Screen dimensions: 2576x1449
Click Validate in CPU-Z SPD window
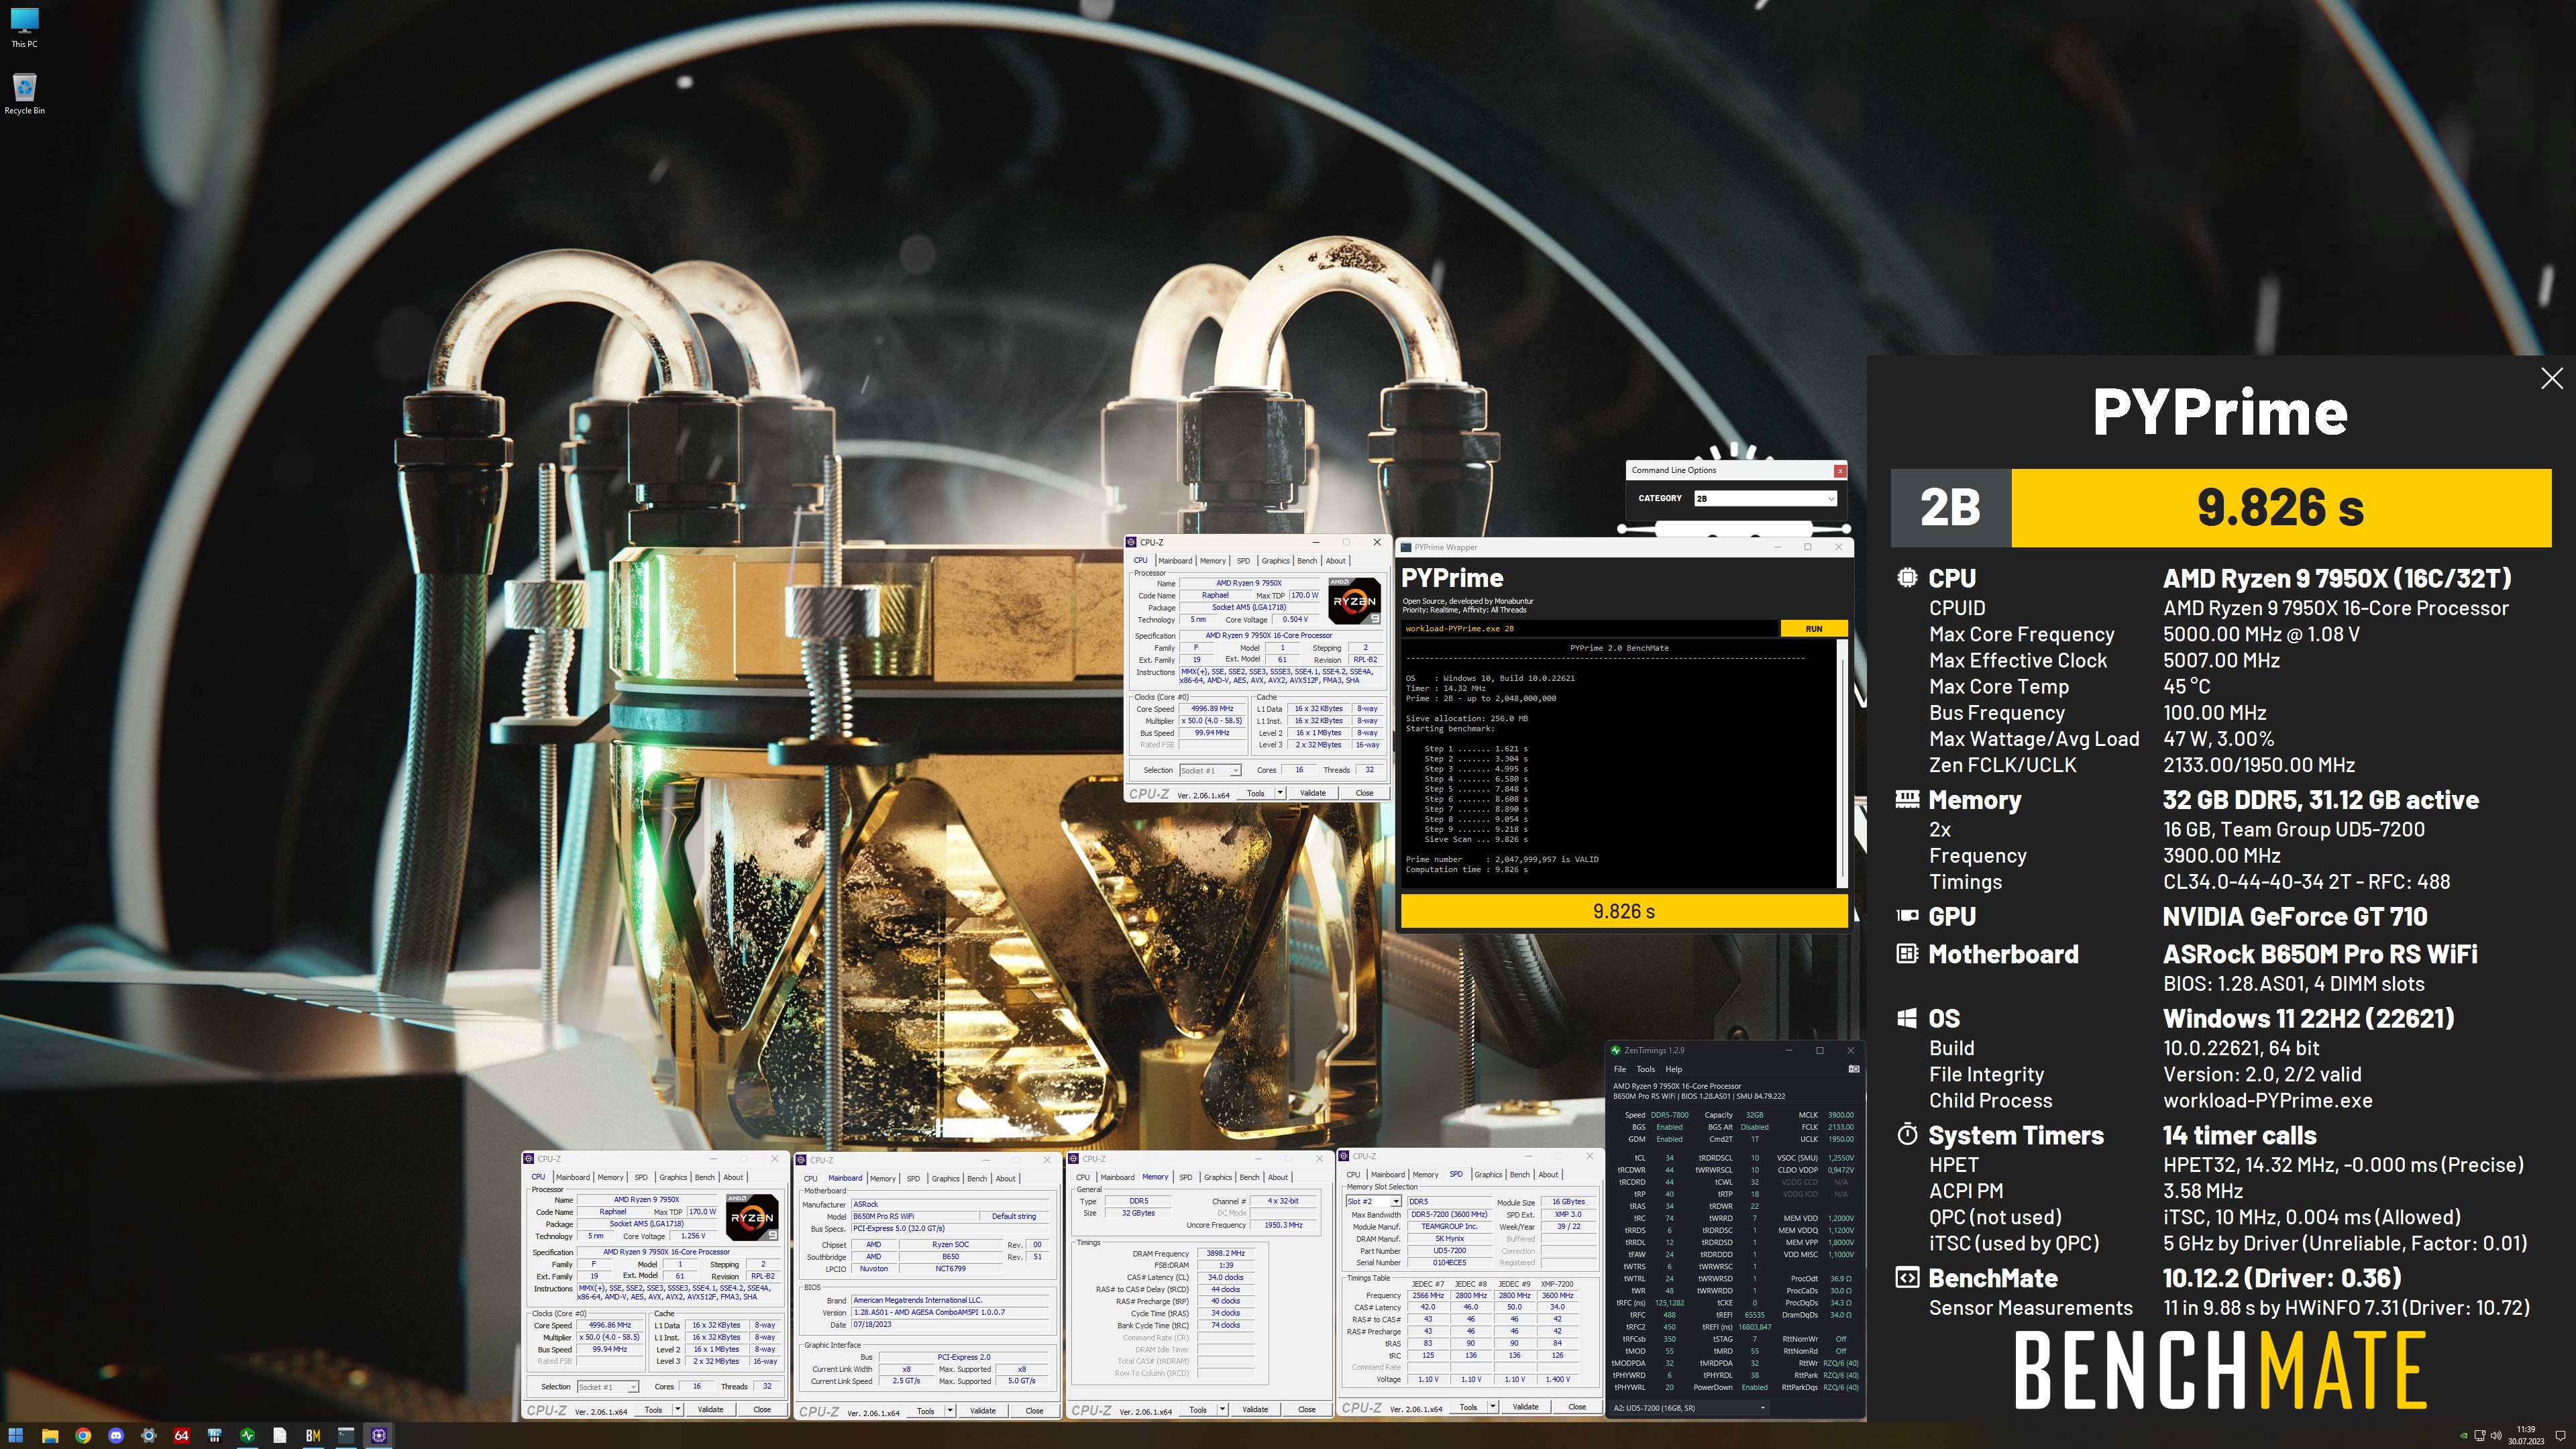pyautogui.click(x=1525, y=1407)
